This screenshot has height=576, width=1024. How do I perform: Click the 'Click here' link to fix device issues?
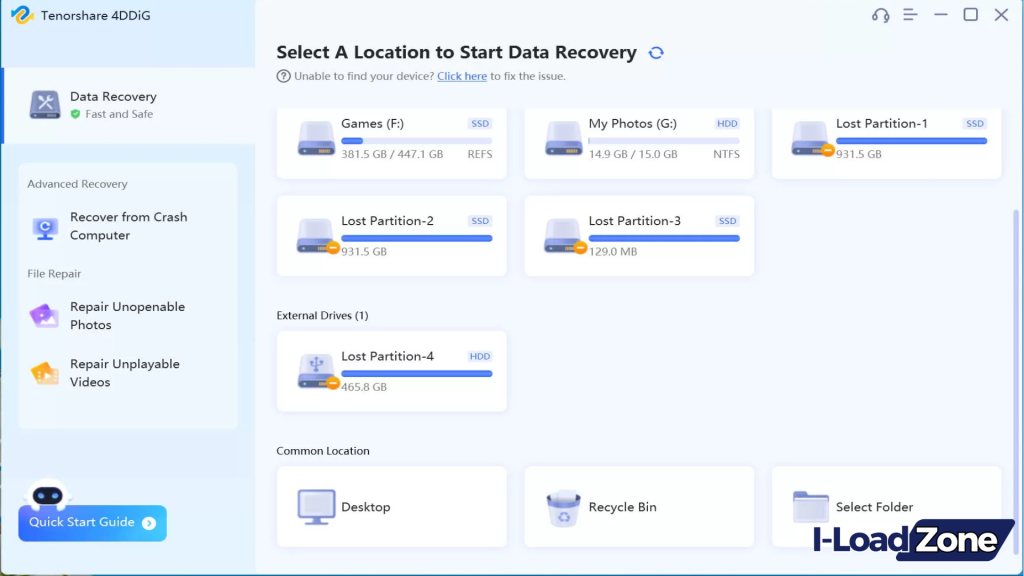coord(461,75)
